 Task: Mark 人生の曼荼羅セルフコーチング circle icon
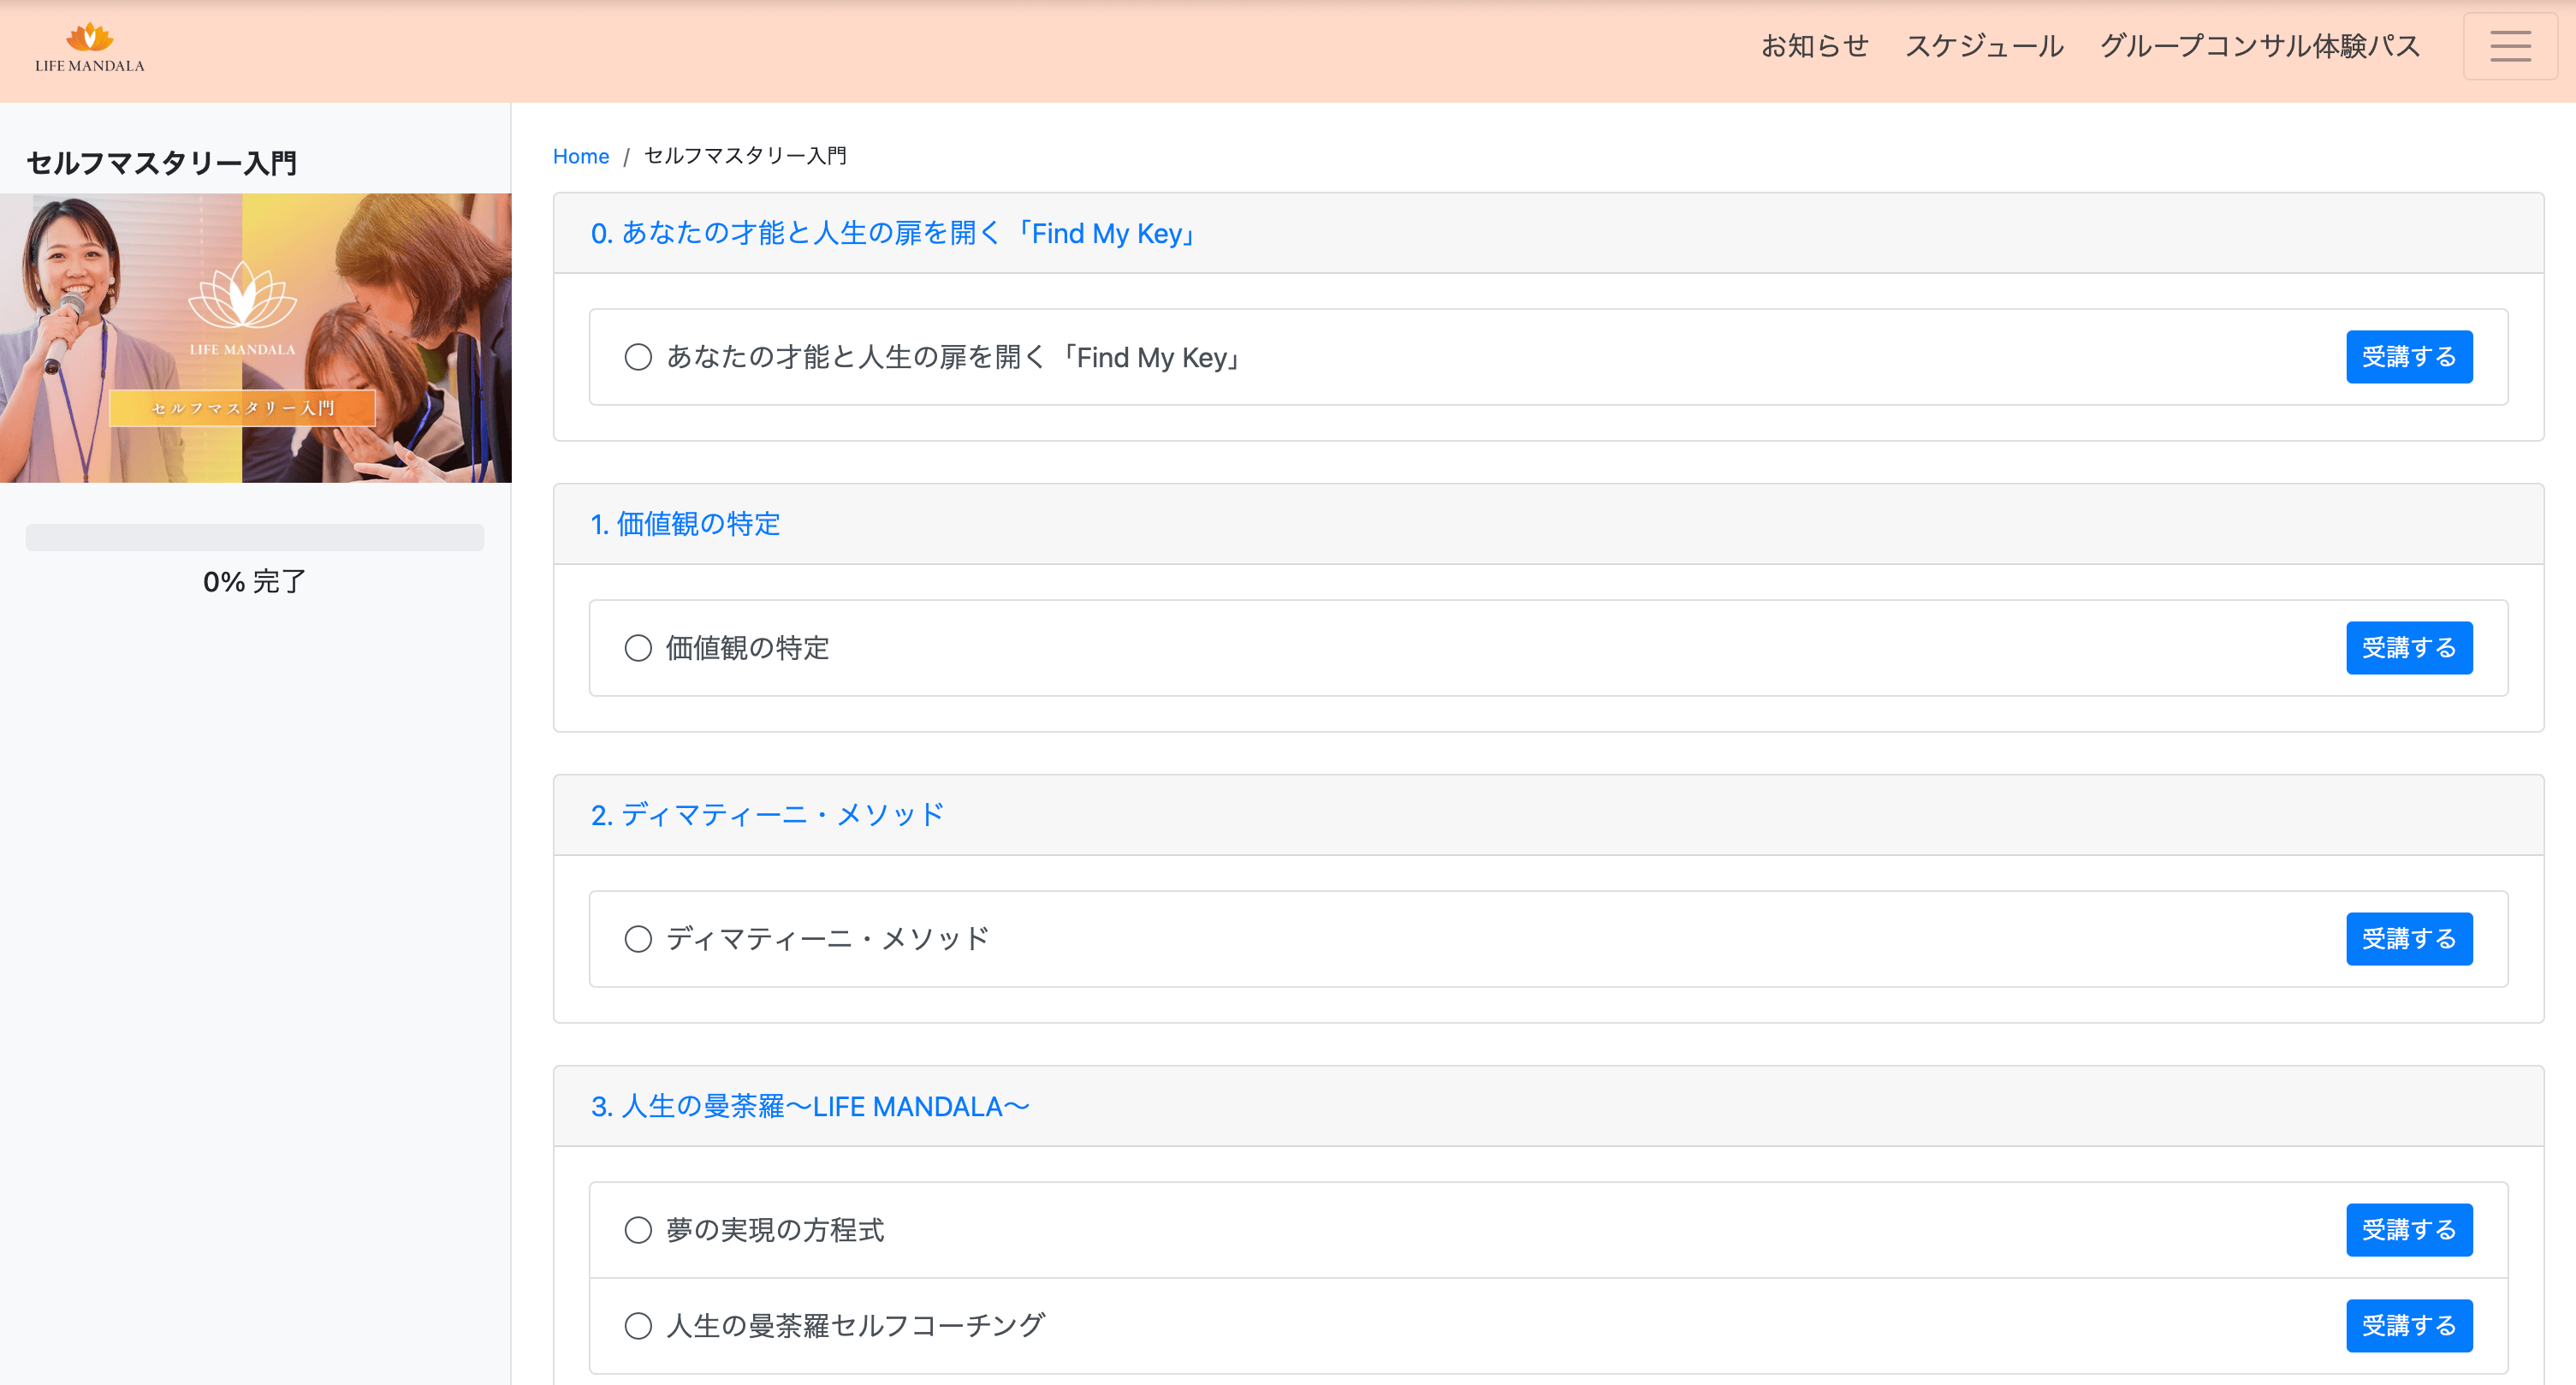(638, 1326)
